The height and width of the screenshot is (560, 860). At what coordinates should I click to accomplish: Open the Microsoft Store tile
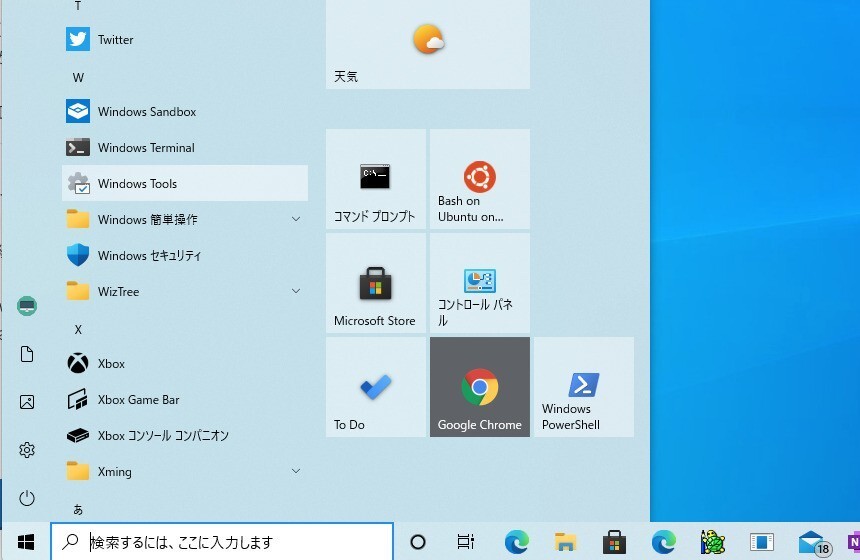coord(375,283)
